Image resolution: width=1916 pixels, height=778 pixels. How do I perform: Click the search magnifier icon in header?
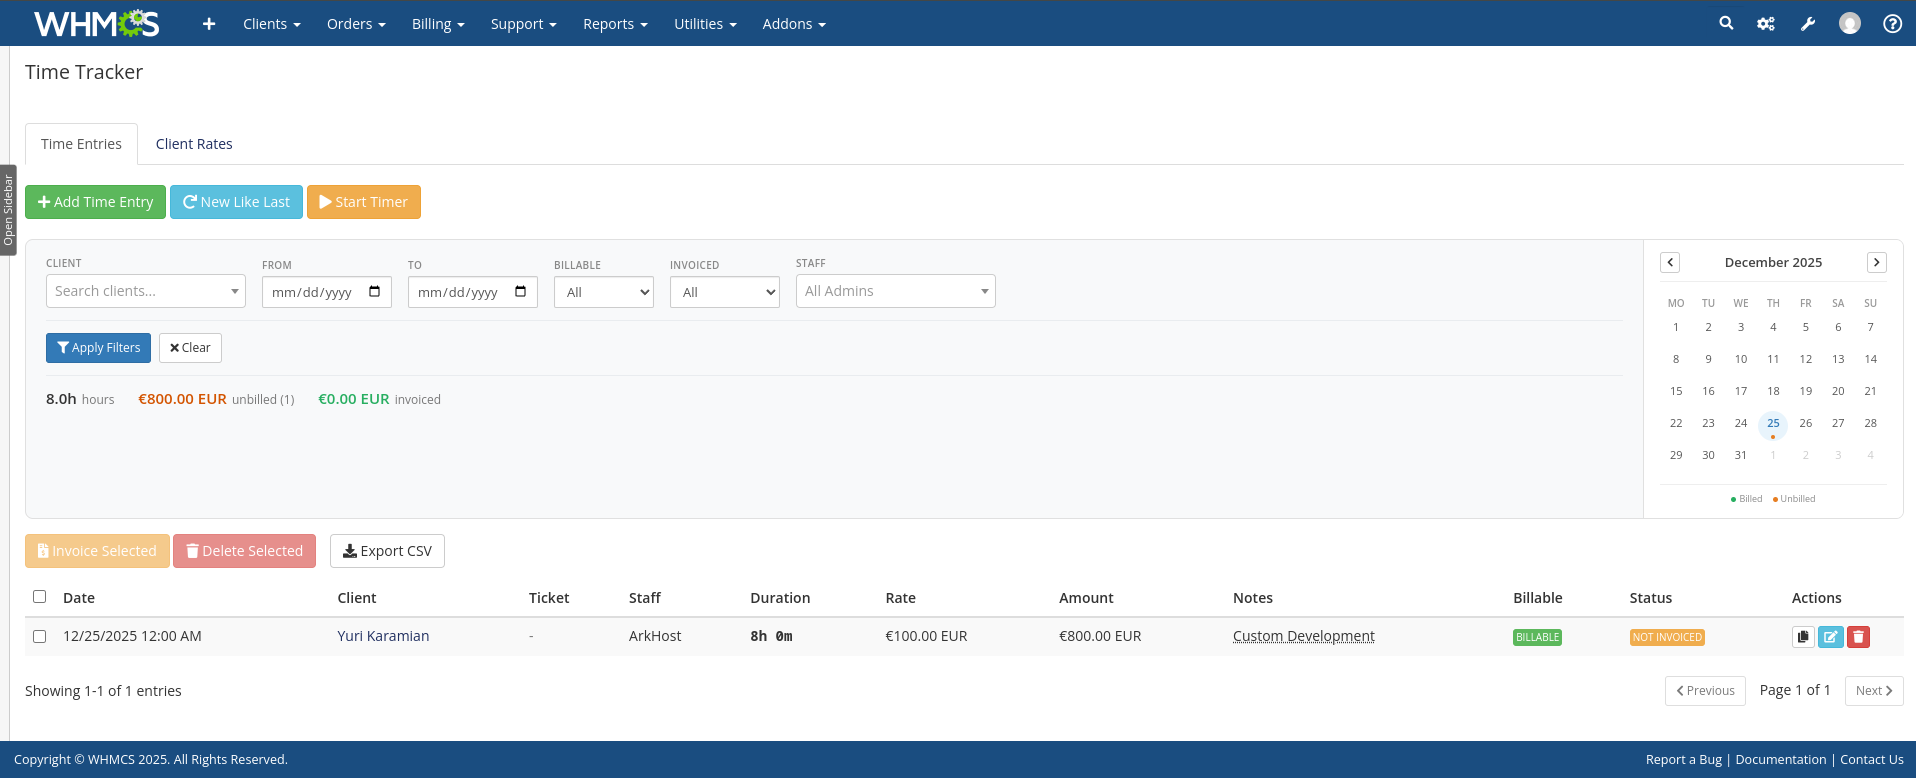pyautogui.click(x=1726, y=23)
